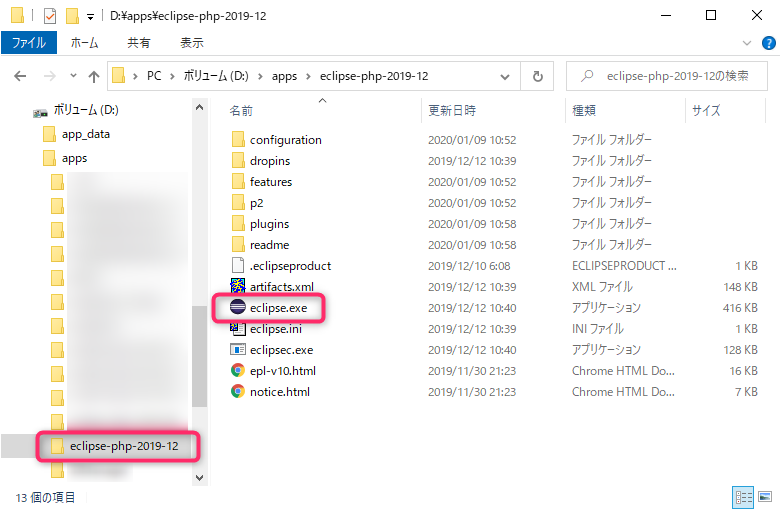Viewport: 781px width, 510px height.
Task: Click the 128 KB size cell
Action: coord(740,350)
